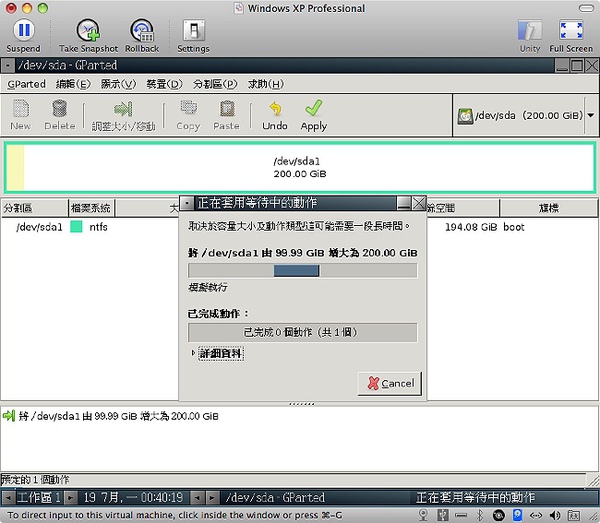Open the GParted menu

click(x=26, y=84)
